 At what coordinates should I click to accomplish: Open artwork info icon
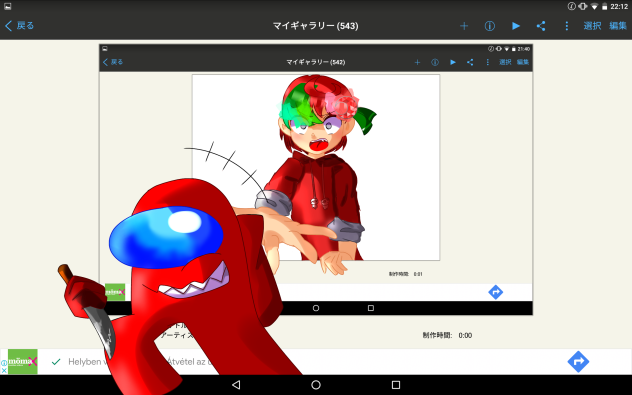tap(489, 26)
